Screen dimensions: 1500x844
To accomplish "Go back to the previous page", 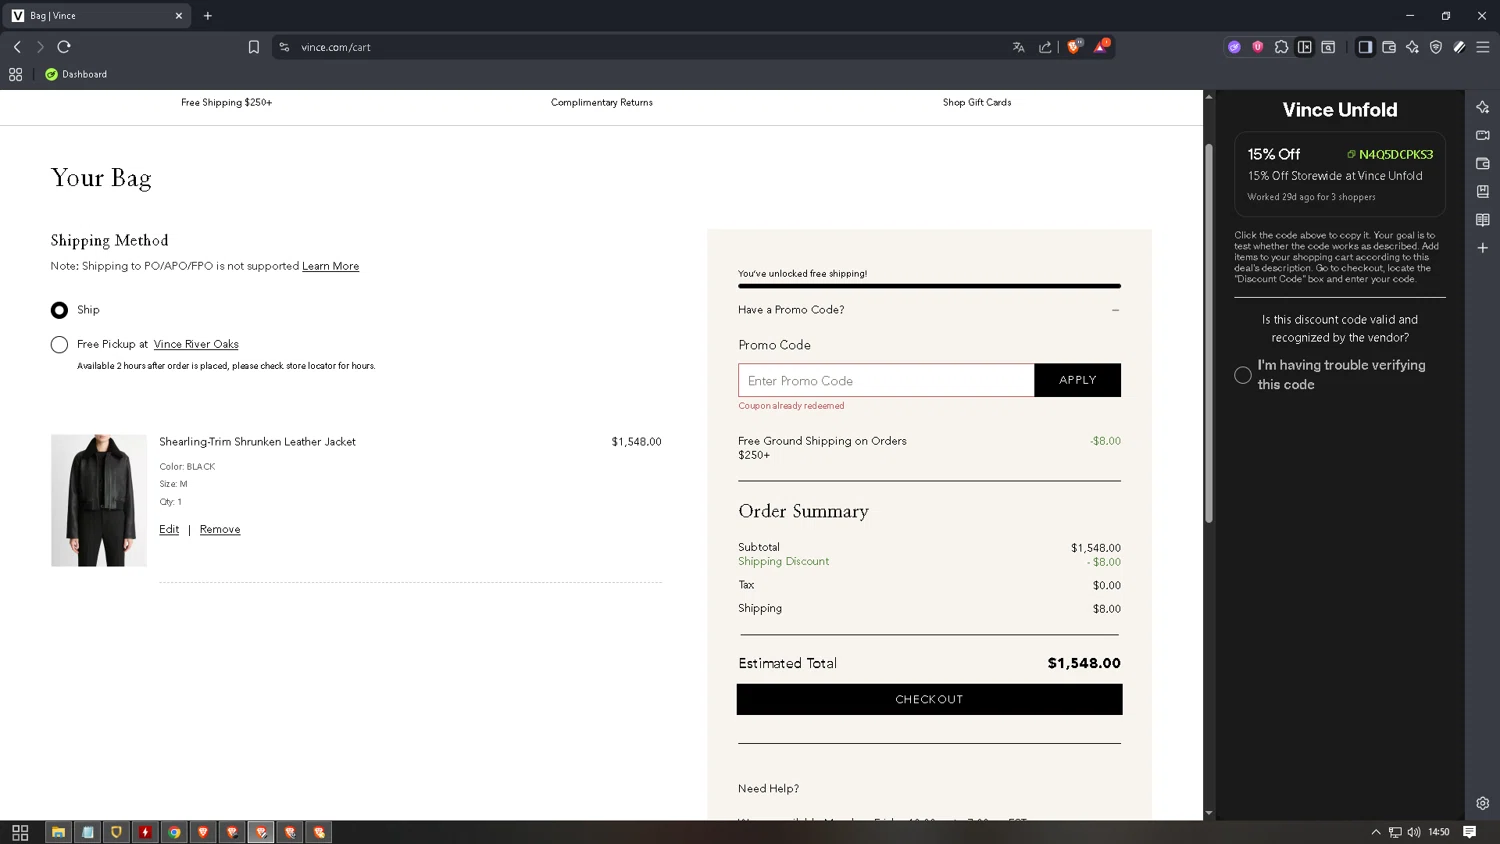I will (x=17, y=47).
